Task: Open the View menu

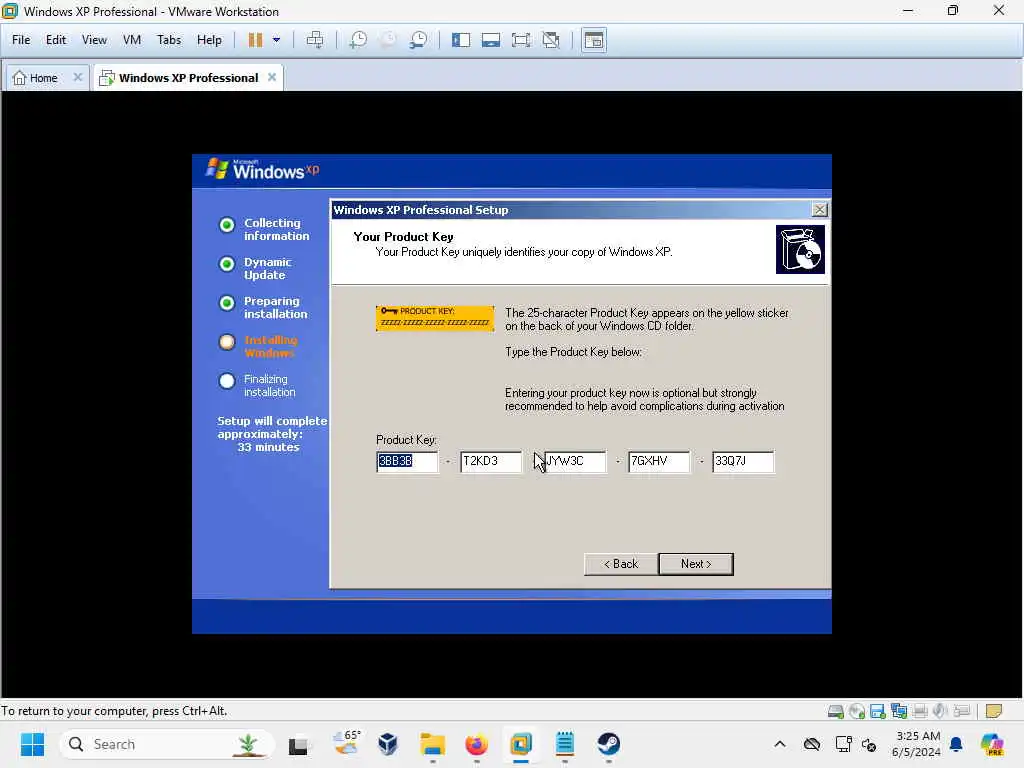Action: (x=94, y=40)
